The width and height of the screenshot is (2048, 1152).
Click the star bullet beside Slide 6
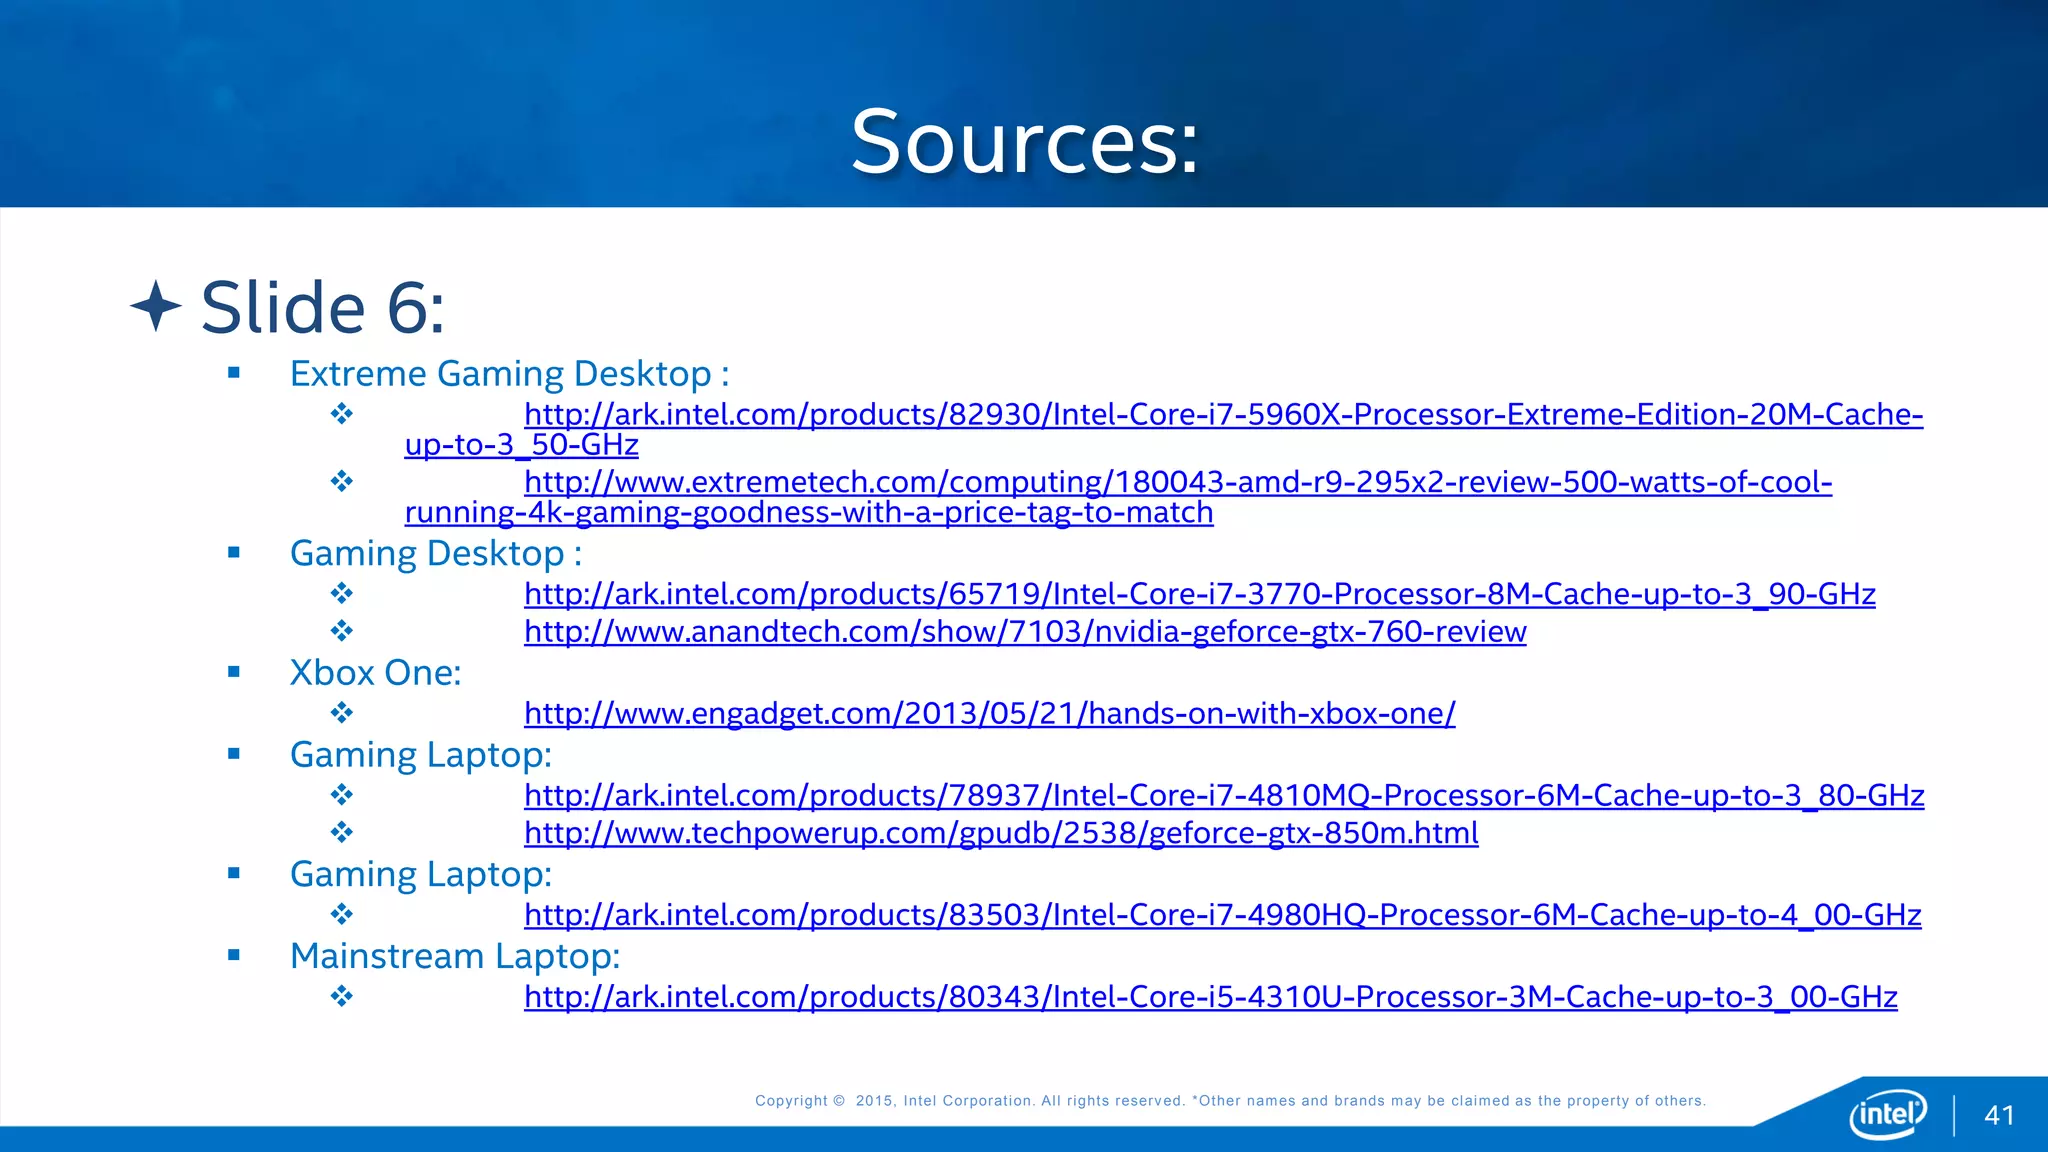click(x=156, y=306)
